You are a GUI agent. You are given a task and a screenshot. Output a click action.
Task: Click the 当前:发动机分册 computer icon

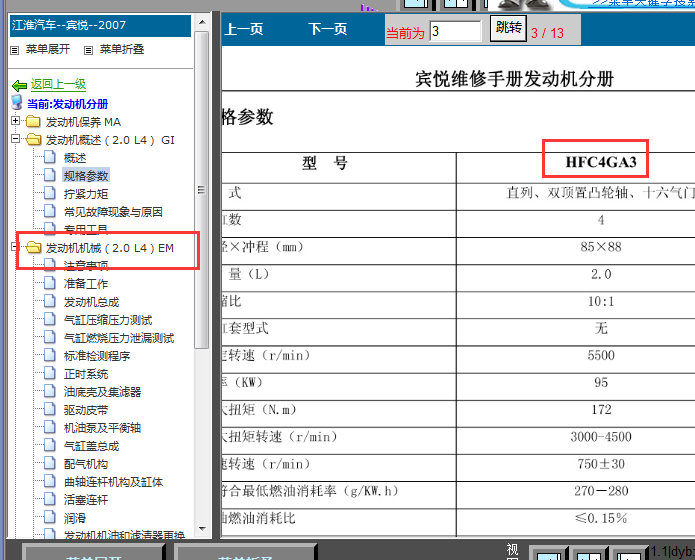tap(17, 102)
